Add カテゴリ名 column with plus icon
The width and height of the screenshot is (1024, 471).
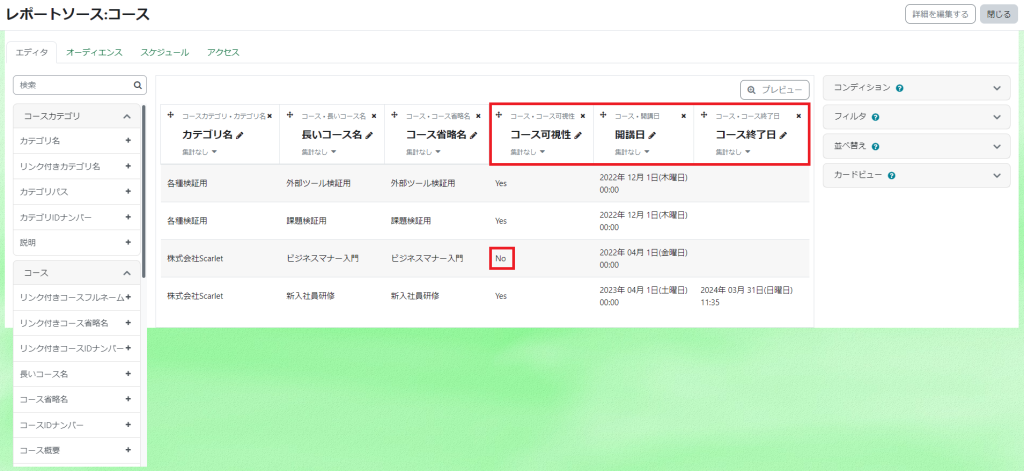(128, 140)
